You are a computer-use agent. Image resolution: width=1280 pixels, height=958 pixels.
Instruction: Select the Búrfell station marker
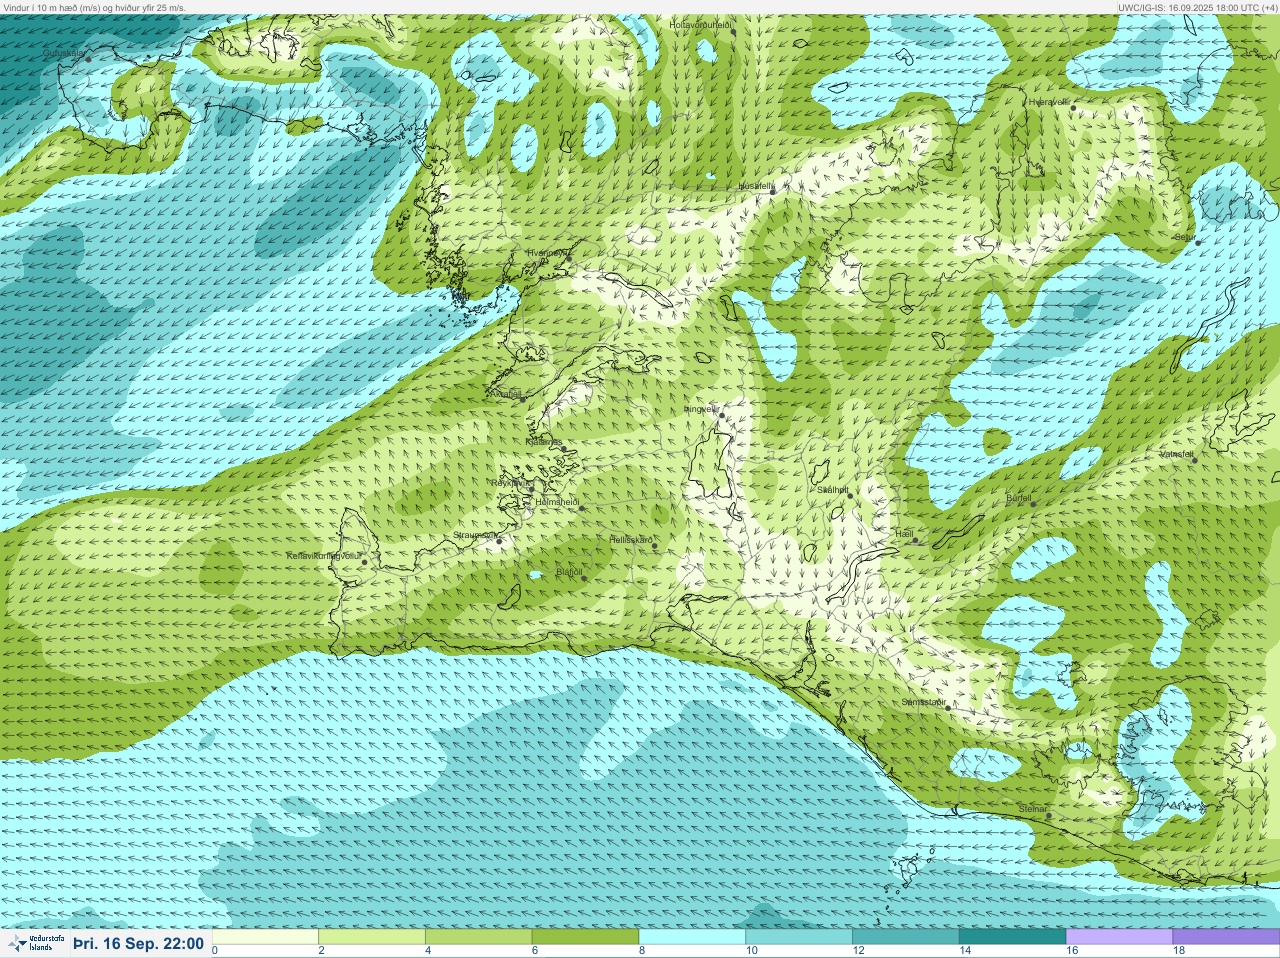pyautogui.click(x=1033, y=503)
